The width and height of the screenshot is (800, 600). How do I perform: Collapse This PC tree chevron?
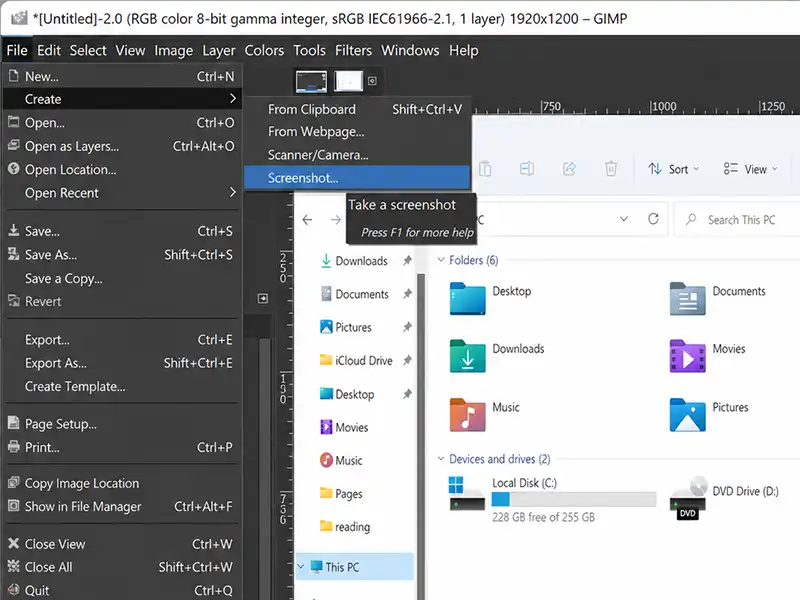[x=301, y=567]
